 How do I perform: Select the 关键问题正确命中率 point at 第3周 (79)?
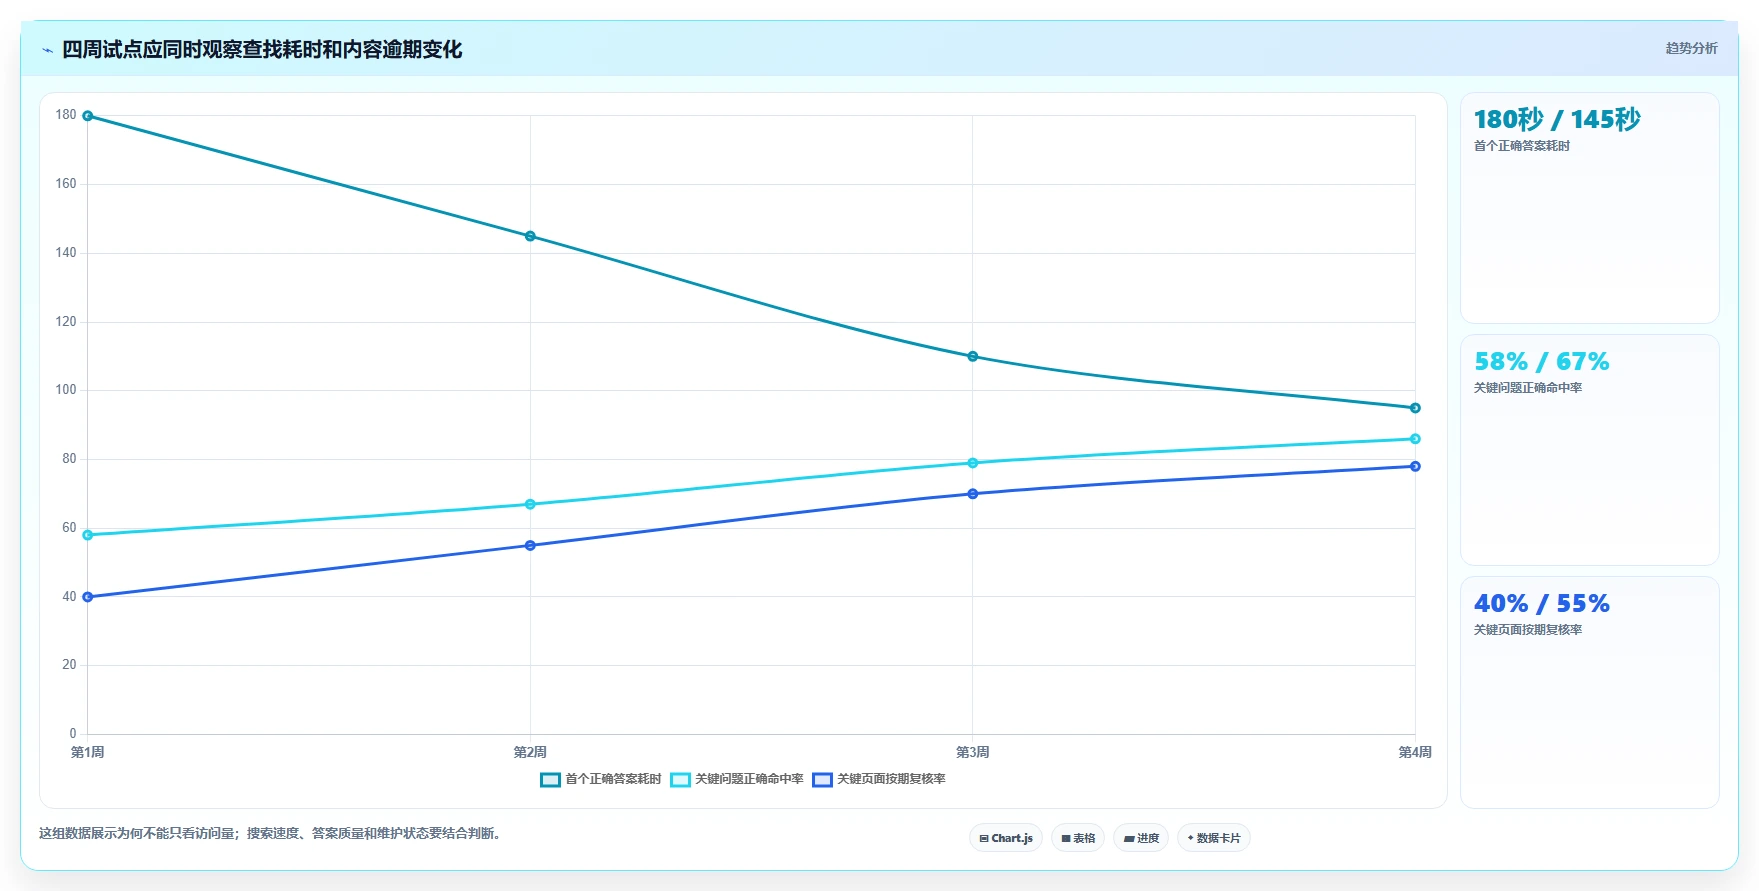(973, 463)
